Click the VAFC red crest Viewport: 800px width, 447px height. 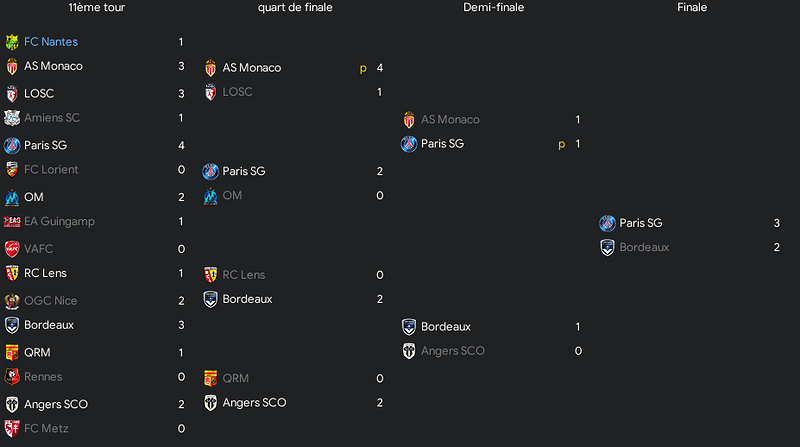[x=12, y=249]
